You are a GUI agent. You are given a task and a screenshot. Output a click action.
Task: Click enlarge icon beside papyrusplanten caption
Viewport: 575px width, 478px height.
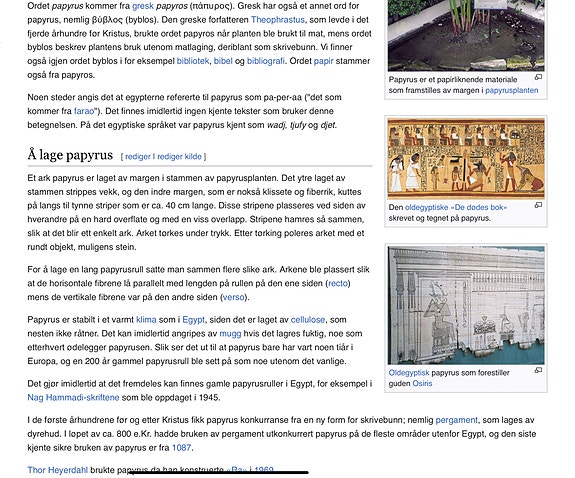coord(538,77)
